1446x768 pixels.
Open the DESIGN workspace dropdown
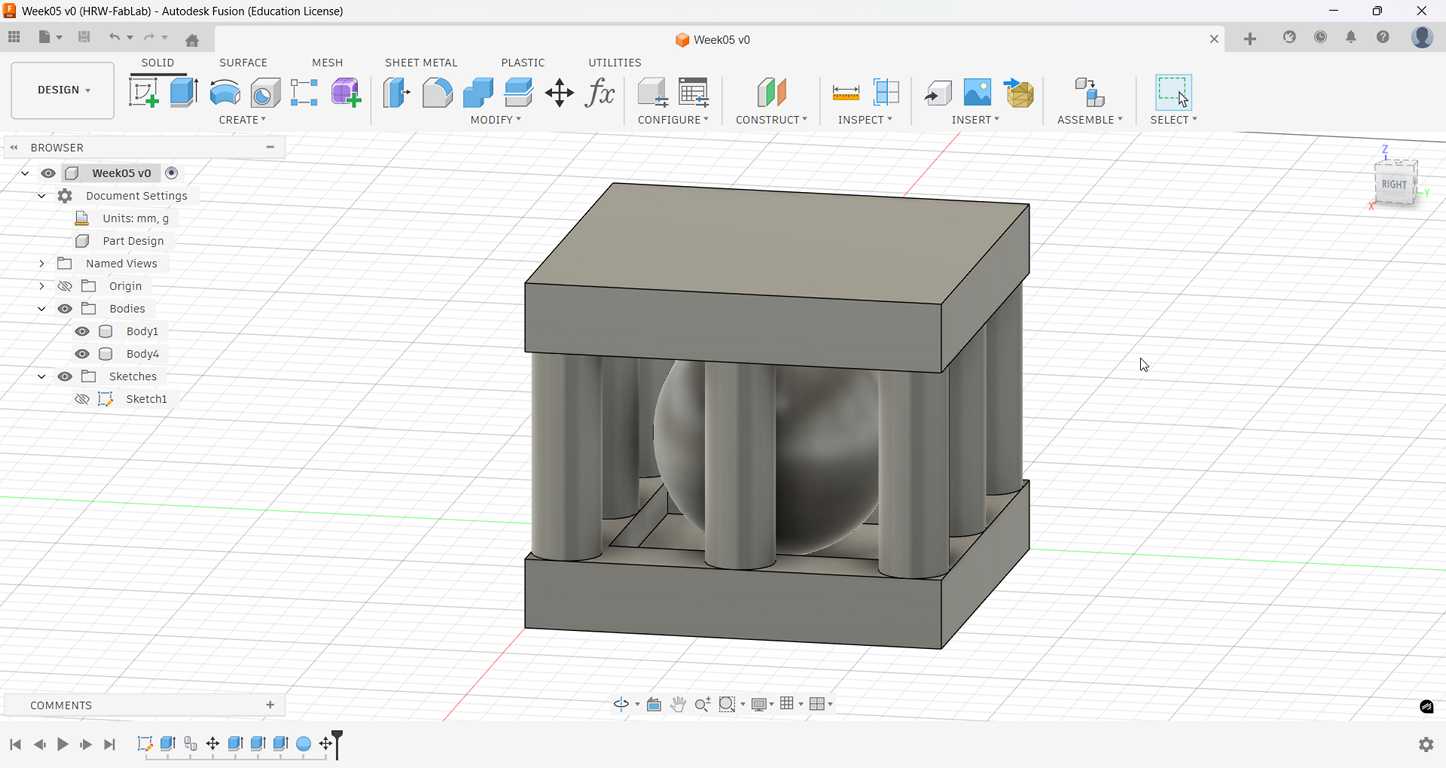[x=63, y=90]
